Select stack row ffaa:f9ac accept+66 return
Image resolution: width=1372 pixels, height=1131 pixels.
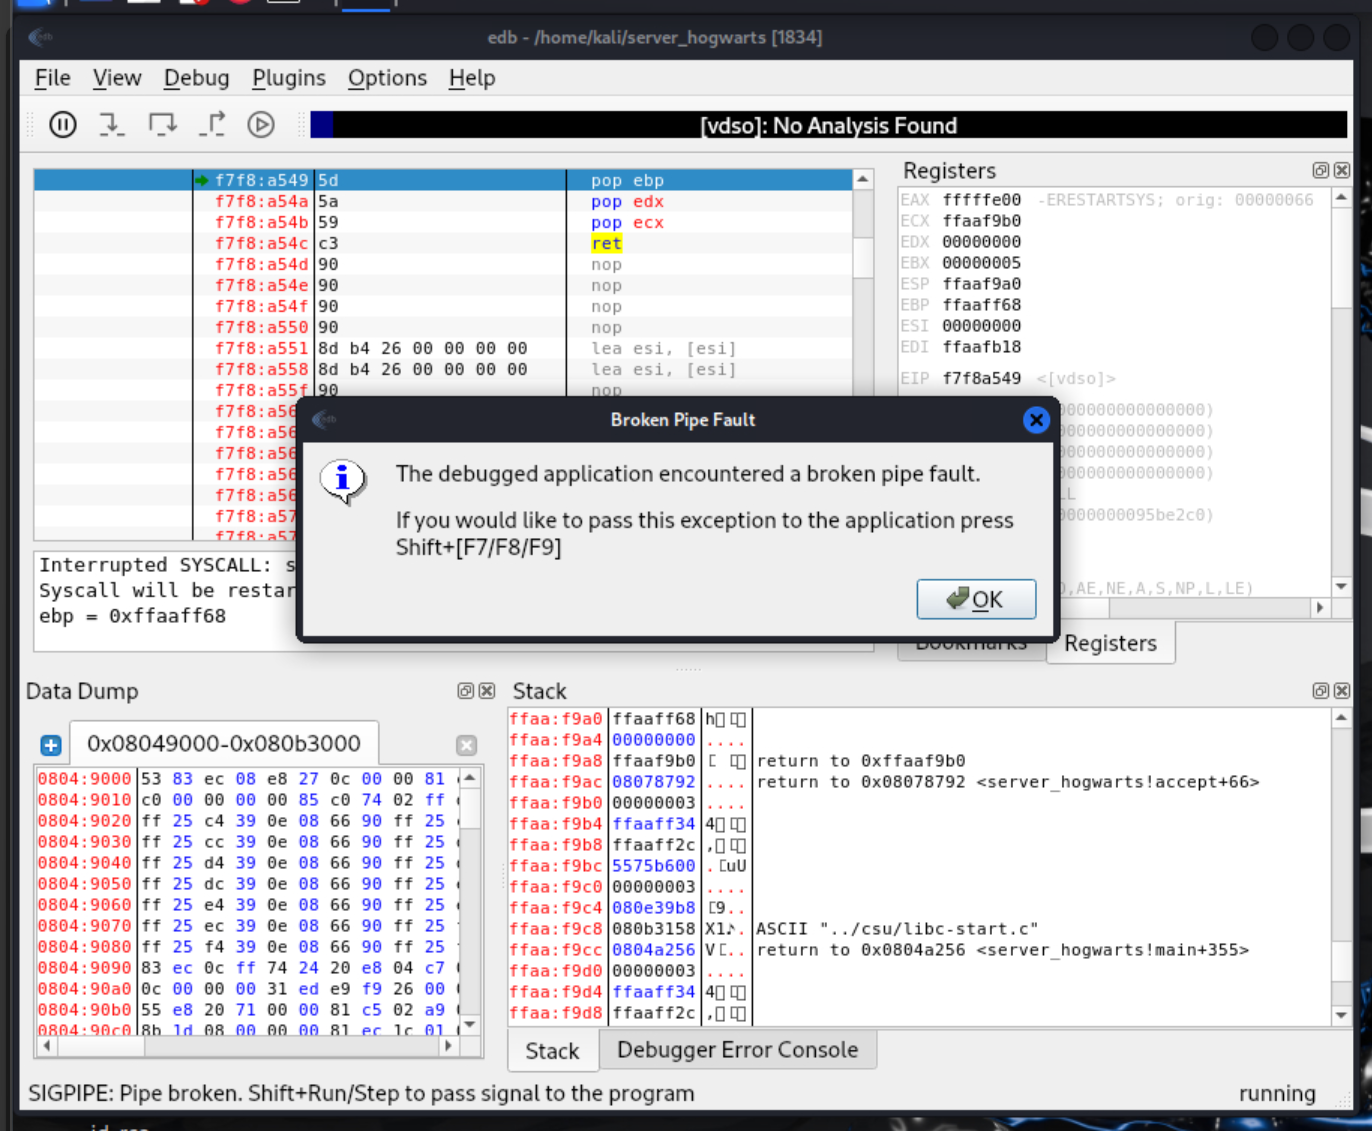(920, 782)
